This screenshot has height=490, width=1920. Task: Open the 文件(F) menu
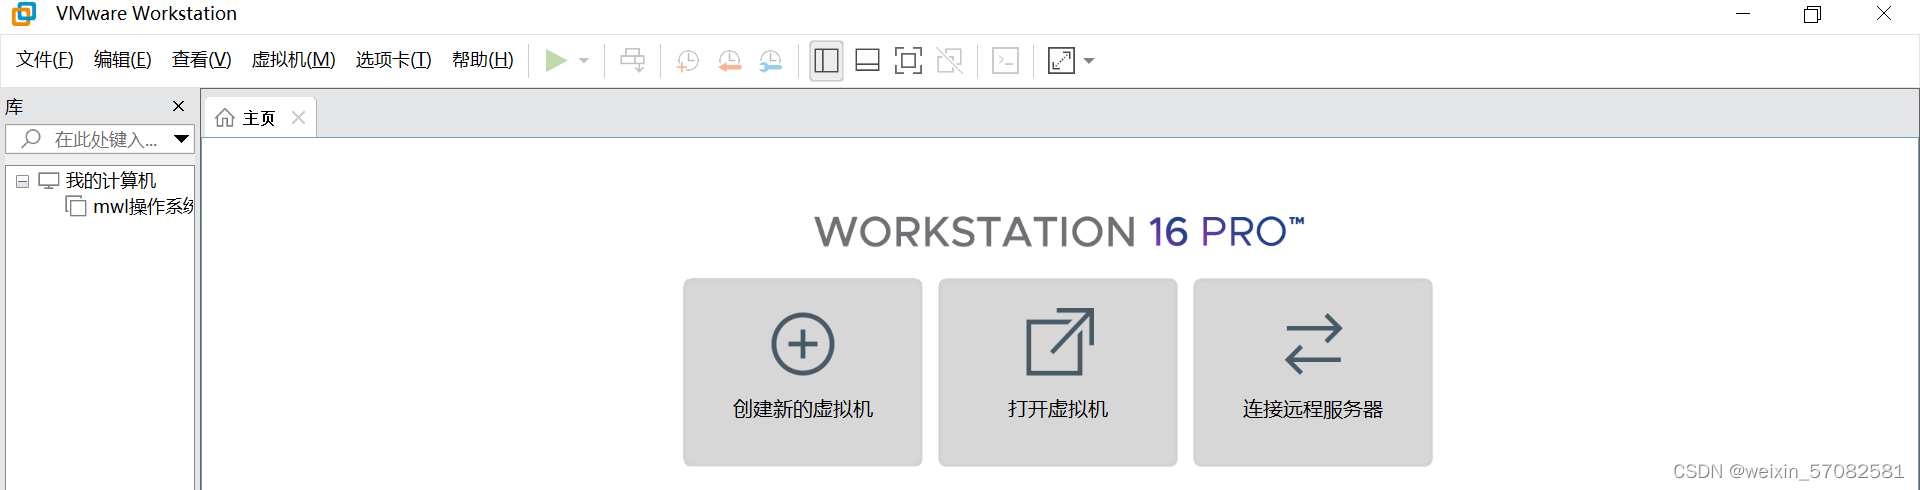(45, 60)
